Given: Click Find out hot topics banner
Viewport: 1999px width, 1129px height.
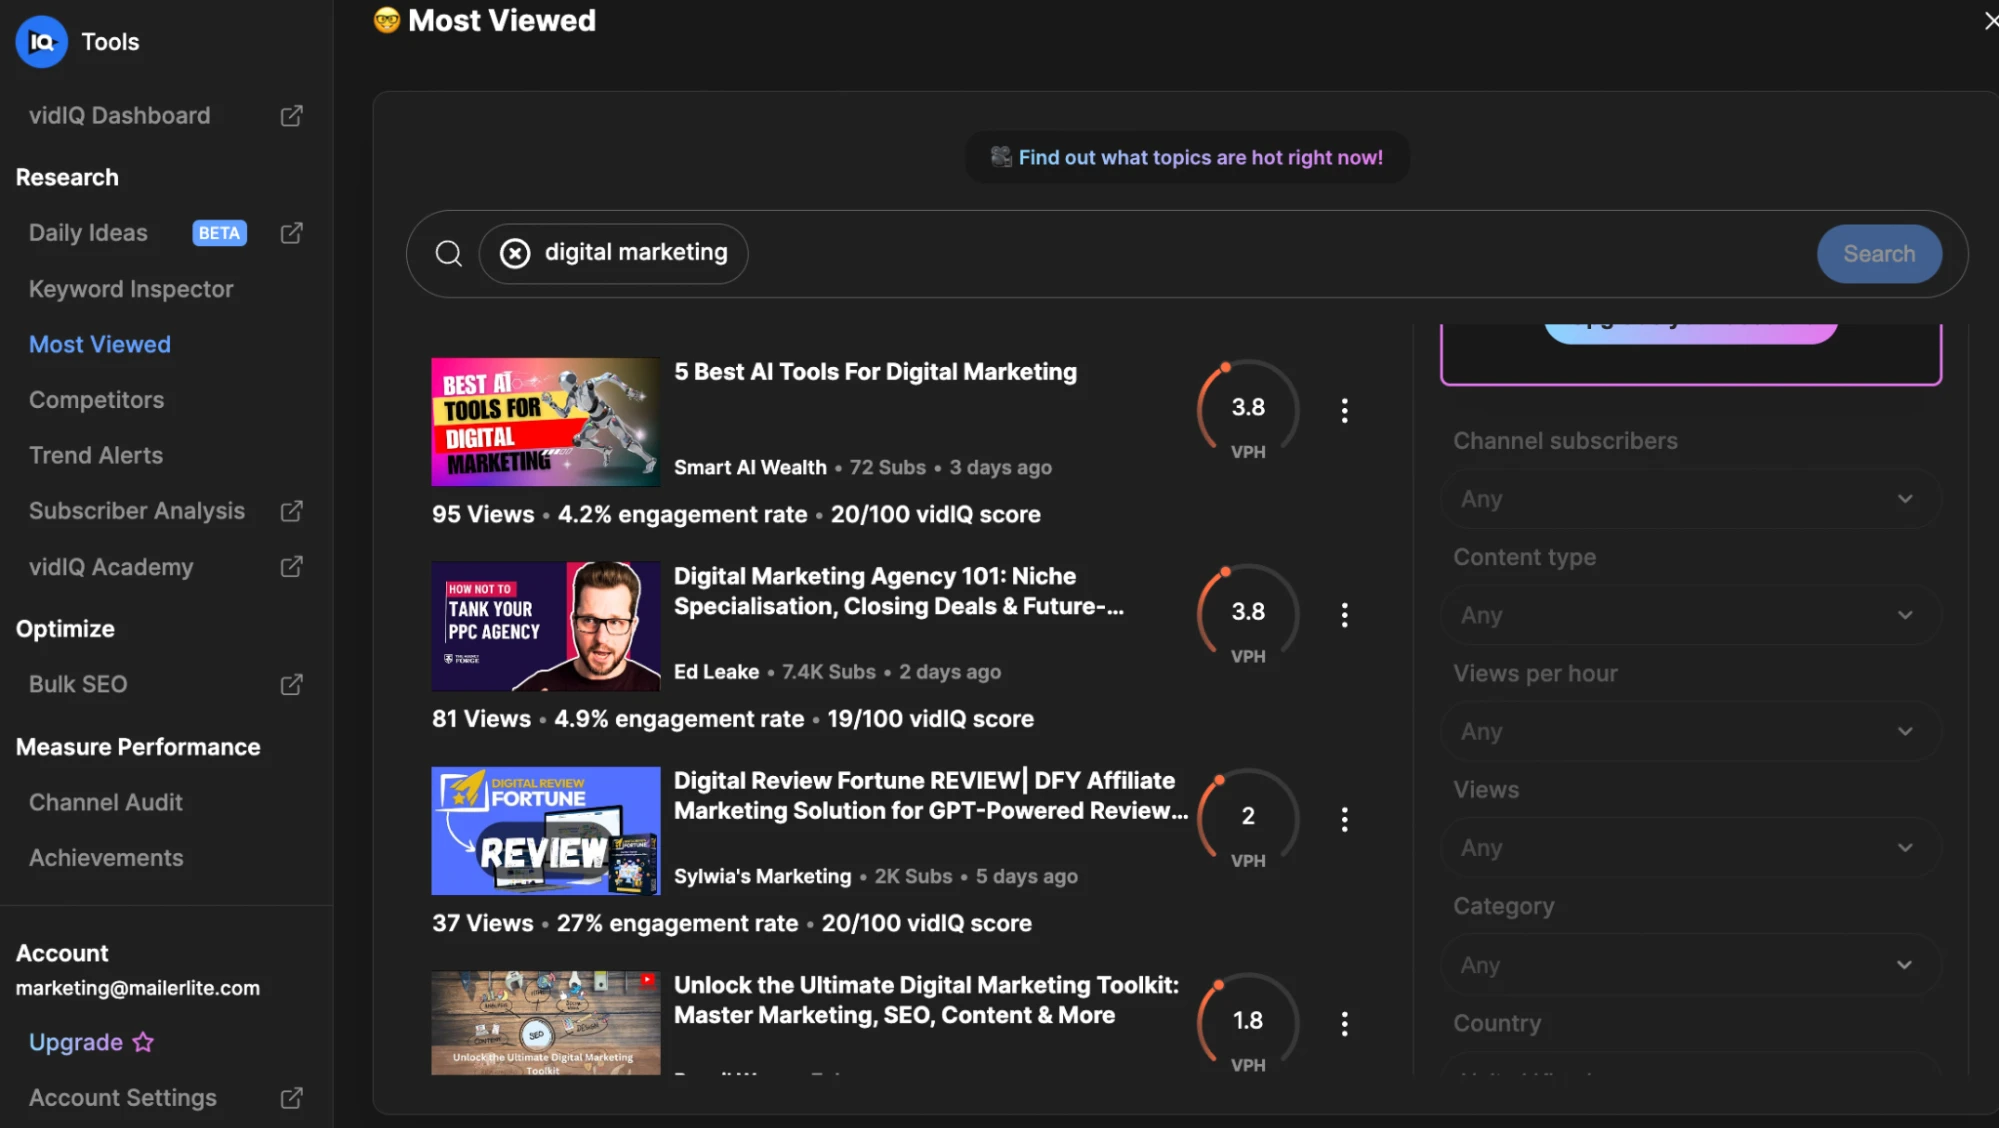Looking at the screenshot, I should pyautogui.click(x=1186, y=155).
